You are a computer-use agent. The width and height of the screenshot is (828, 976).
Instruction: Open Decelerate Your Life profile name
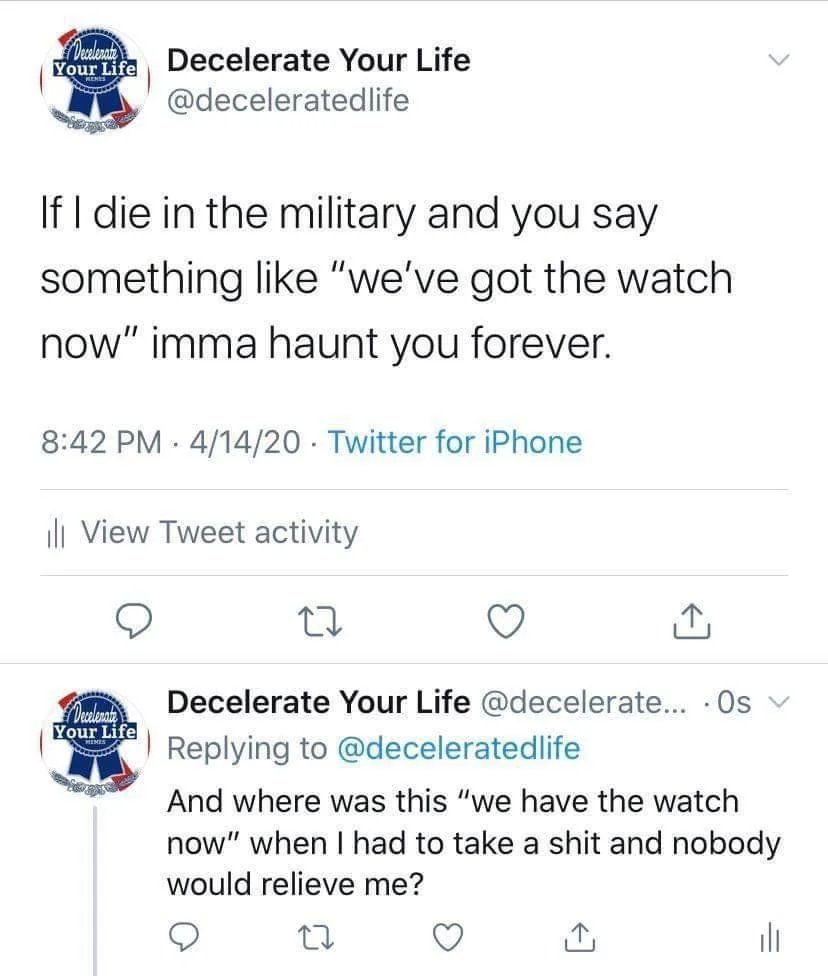318,60
